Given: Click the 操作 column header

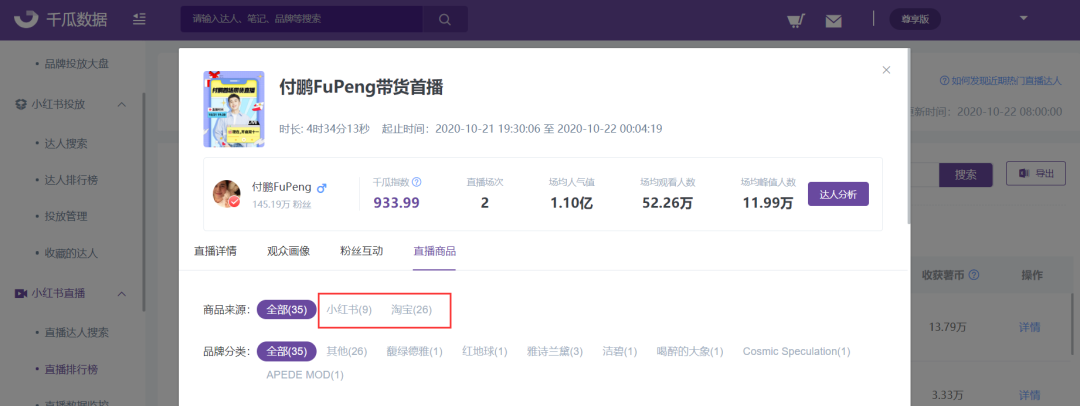Looking at the screenshot, I should click(1032, 275).
